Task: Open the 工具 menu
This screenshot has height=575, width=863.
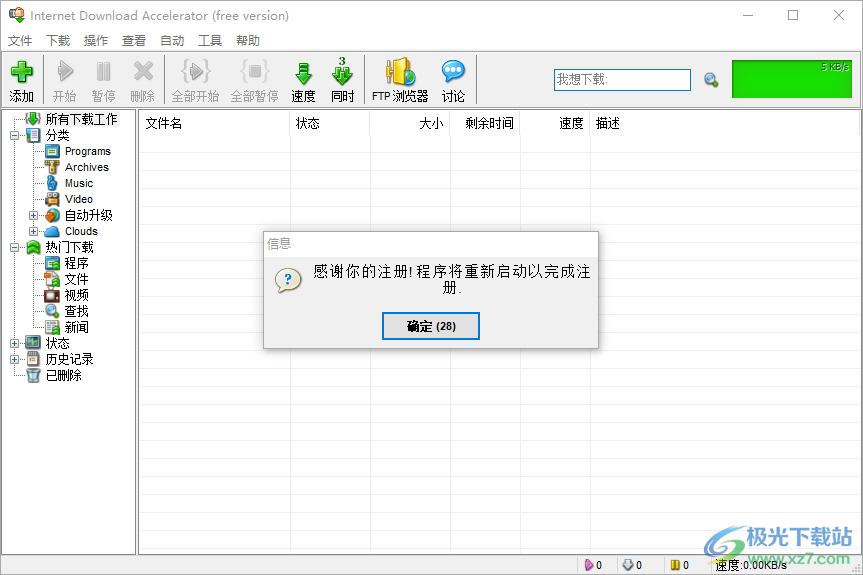Action: (x=210, y=41)
